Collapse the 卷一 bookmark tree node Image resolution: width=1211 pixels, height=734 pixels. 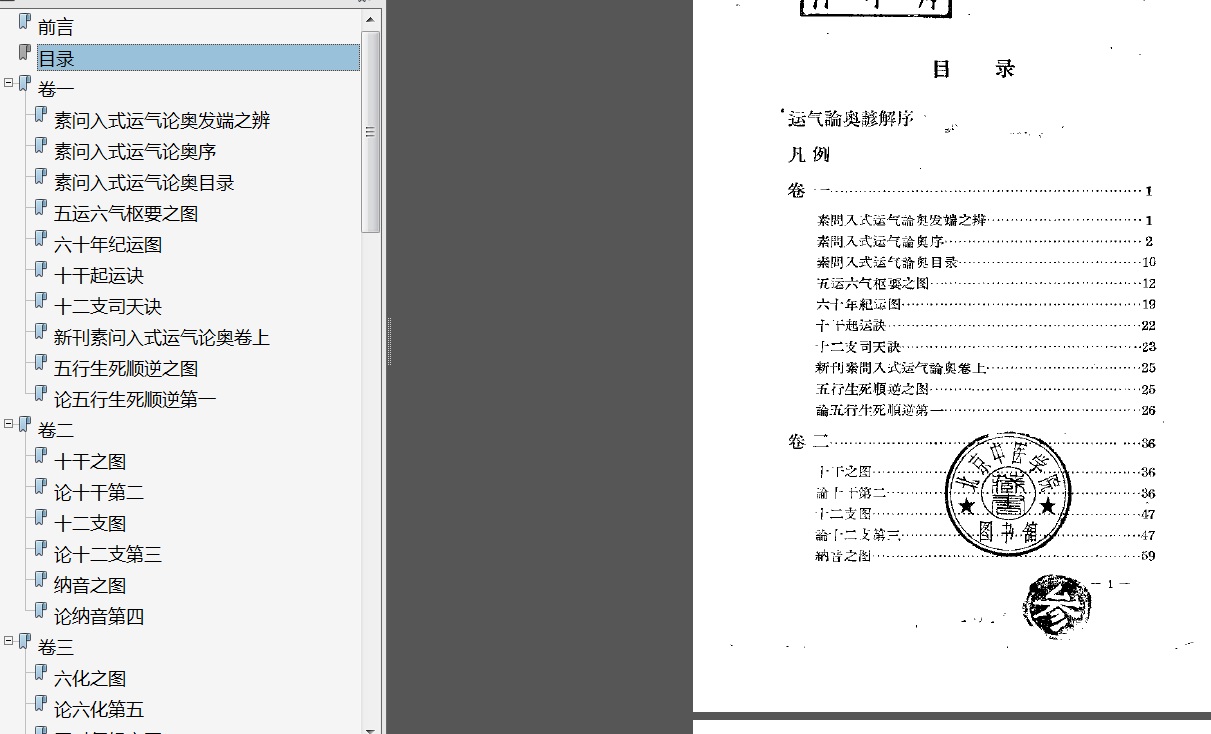[9, 84]
